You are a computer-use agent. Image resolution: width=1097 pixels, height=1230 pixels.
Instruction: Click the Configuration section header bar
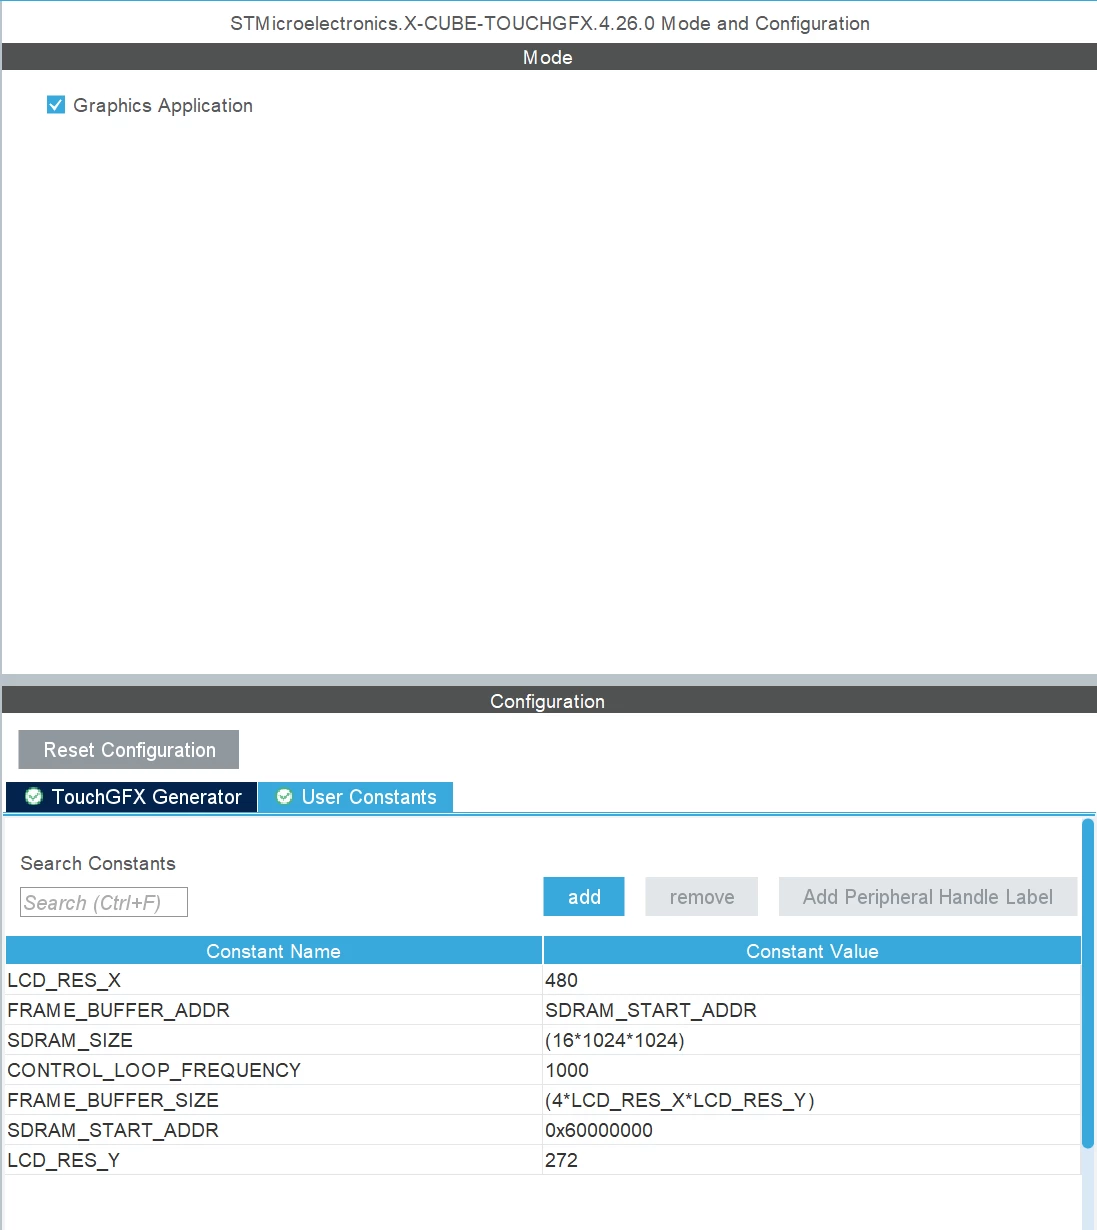point(548,701)
